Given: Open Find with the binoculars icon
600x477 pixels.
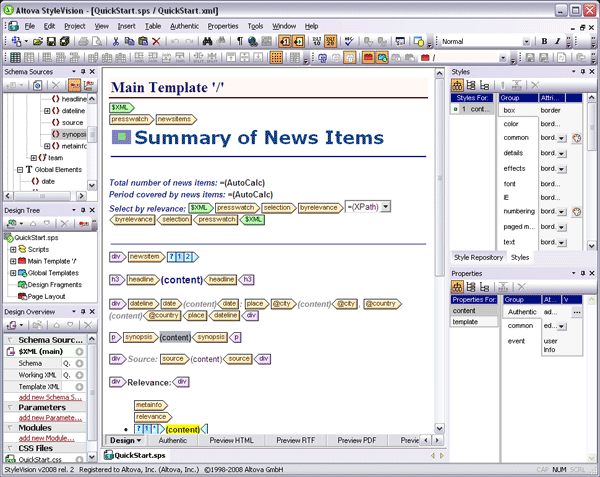Looking at the screenshot, I should pyautogui.click(x=207, y=41).
